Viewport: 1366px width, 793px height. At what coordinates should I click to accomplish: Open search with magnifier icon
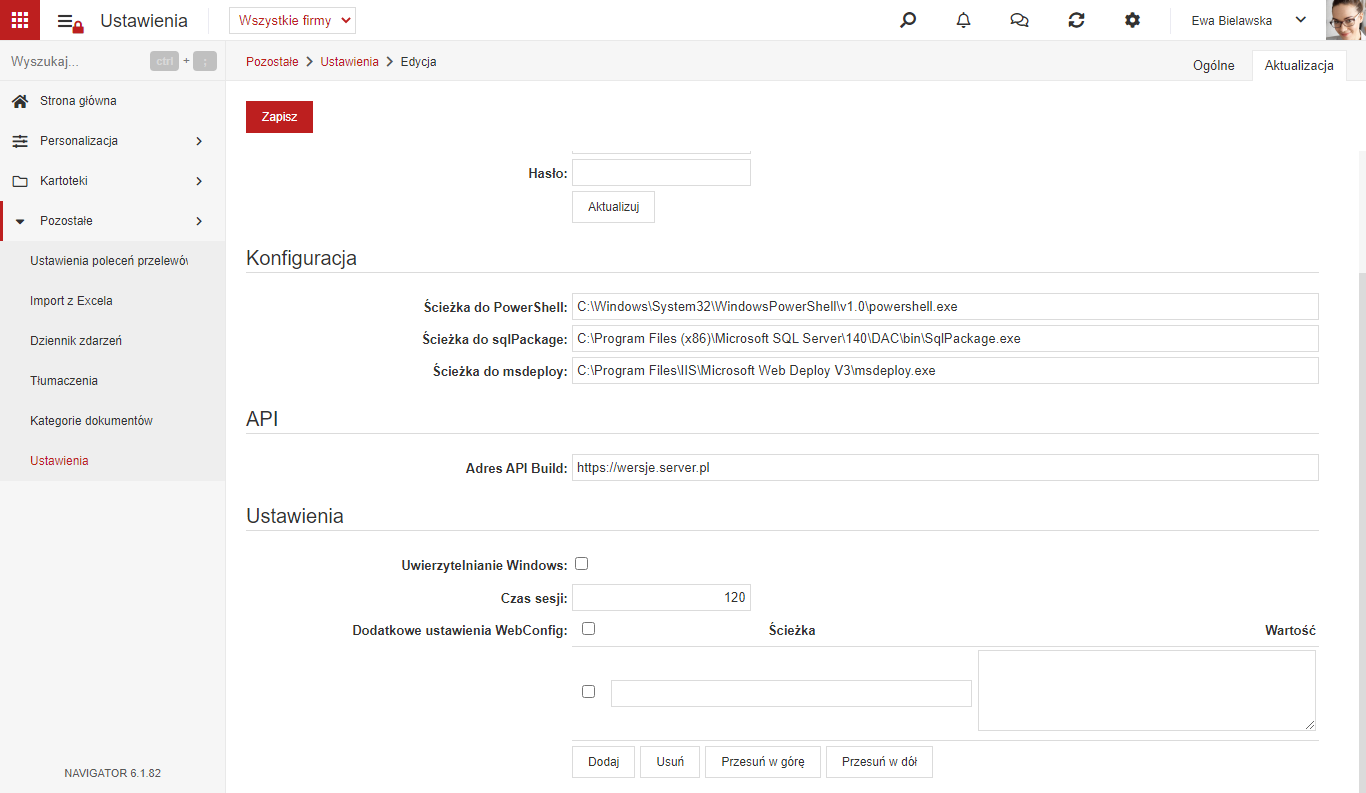(x=908, y=20)
